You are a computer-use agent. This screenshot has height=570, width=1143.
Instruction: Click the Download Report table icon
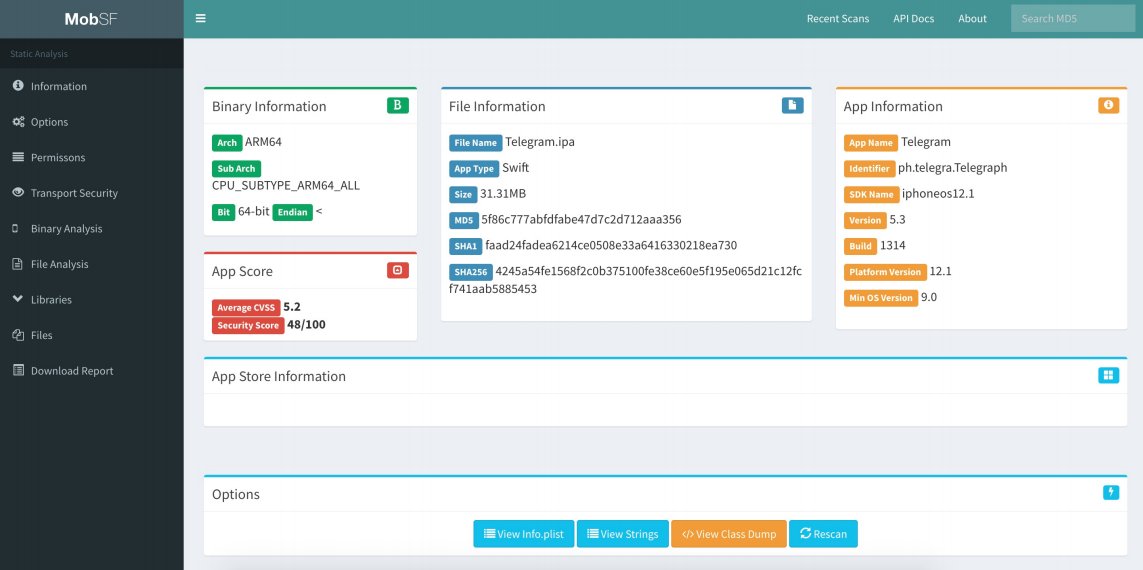tap(18, 370)
